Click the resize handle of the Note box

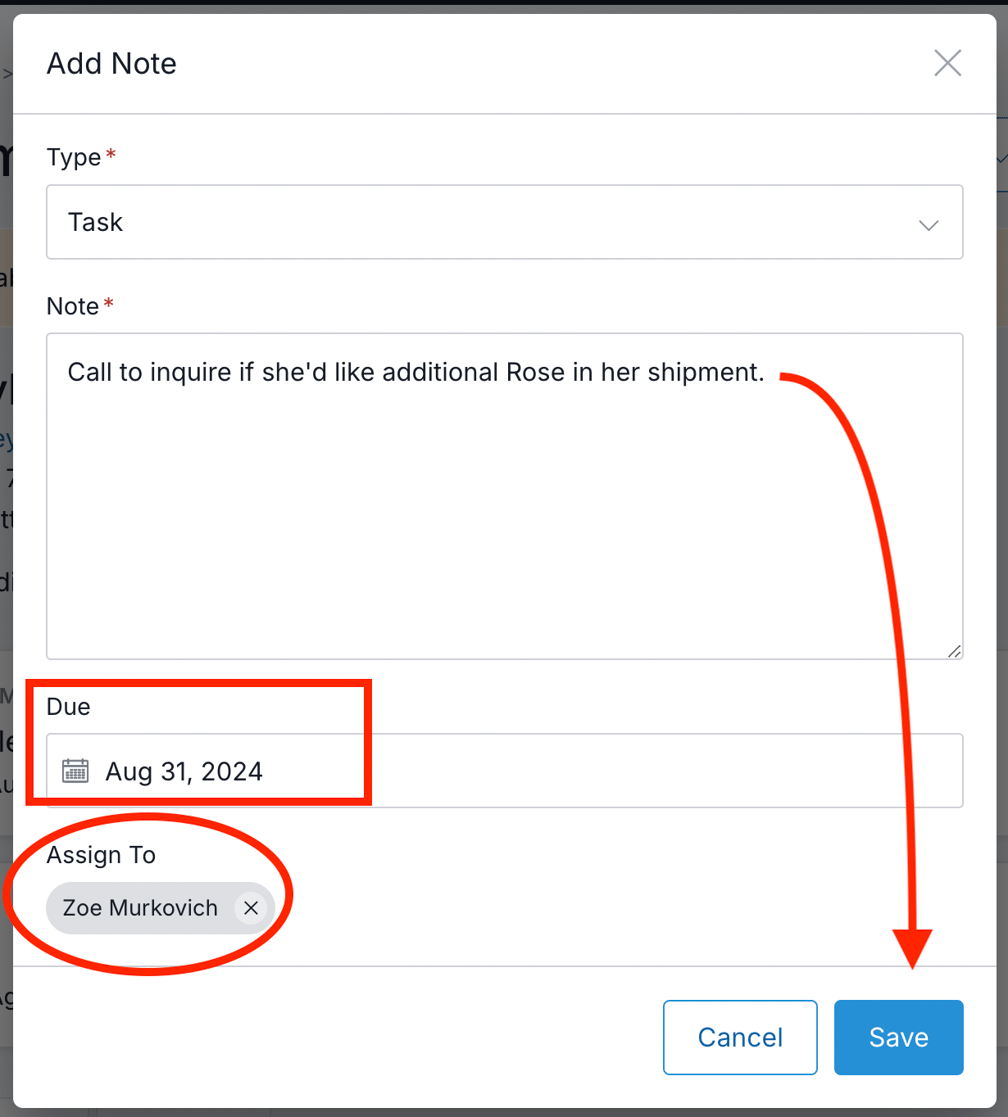click(x=953, y=652)
